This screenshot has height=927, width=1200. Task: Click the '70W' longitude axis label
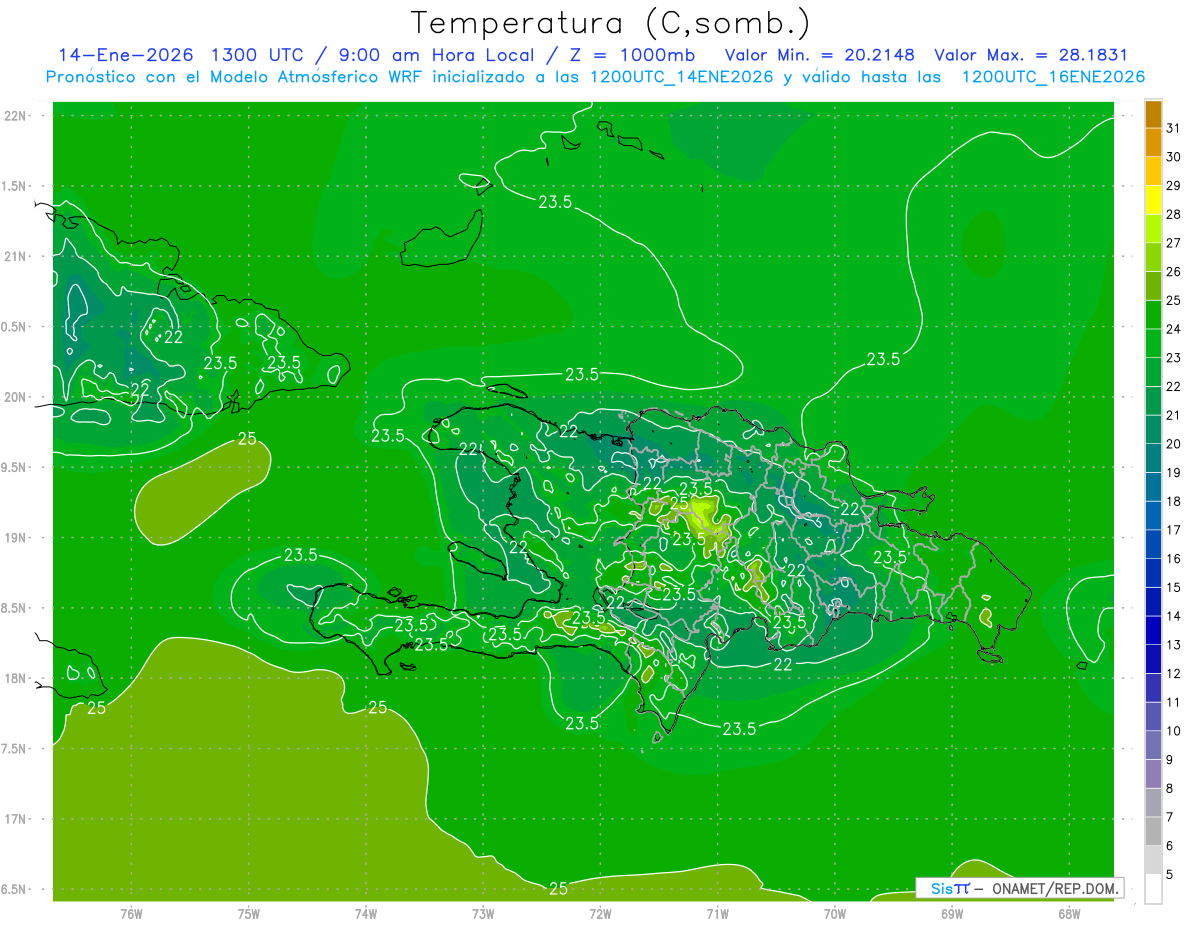(x=835, y=913)
